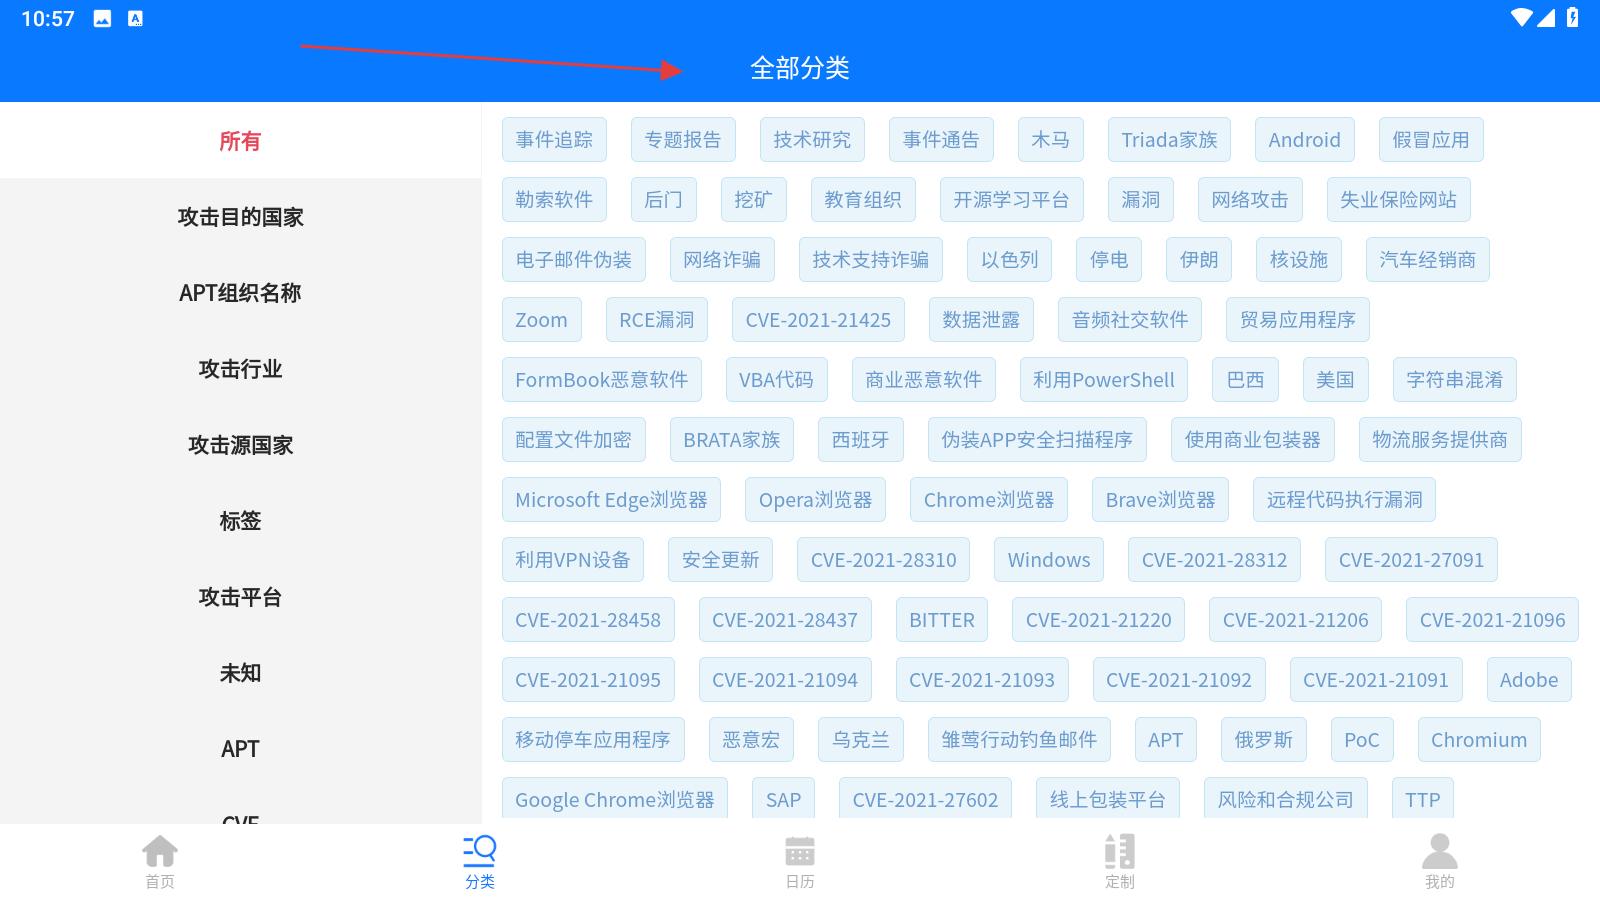
Task: Tap the 后门 tag
Action: pos(664,200)
